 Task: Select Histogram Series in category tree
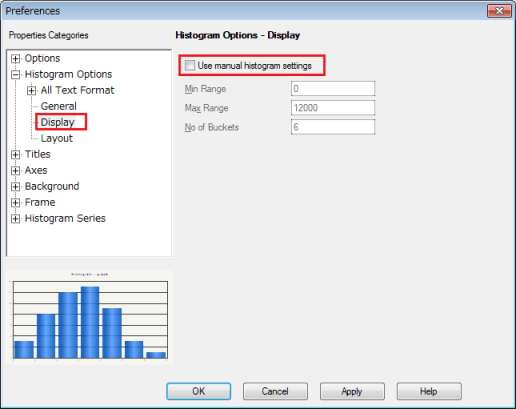pos(65,218)
